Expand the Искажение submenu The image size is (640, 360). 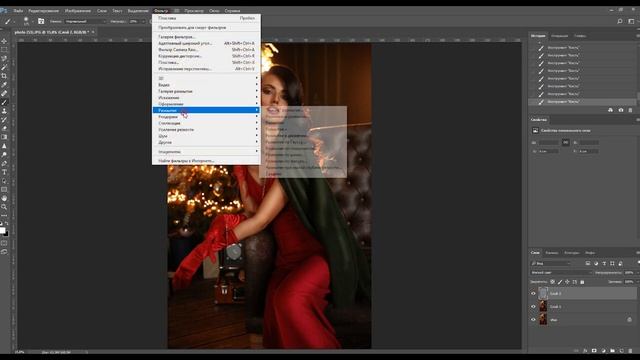[x=206, y=98]
